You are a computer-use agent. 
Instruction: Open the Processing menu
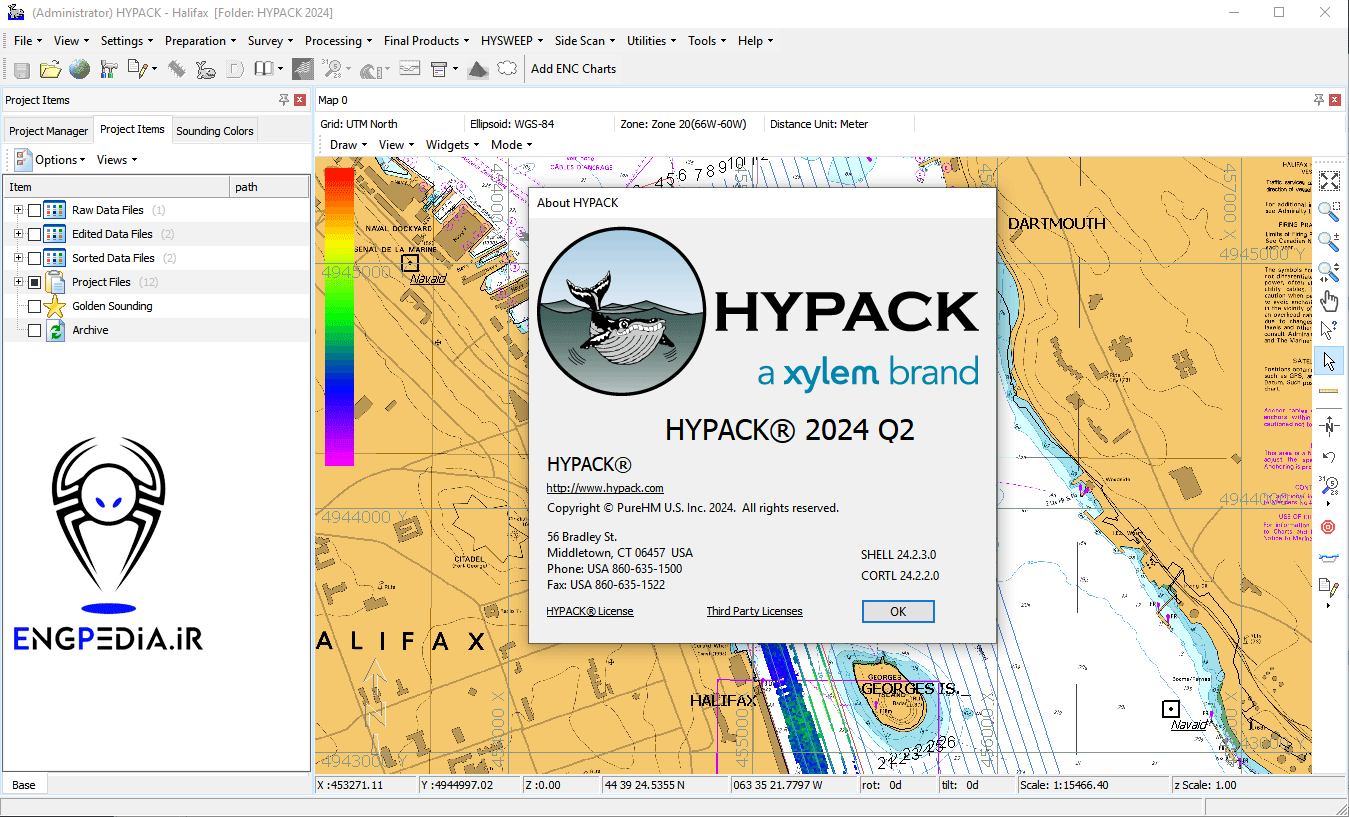[x=338, y=41]
